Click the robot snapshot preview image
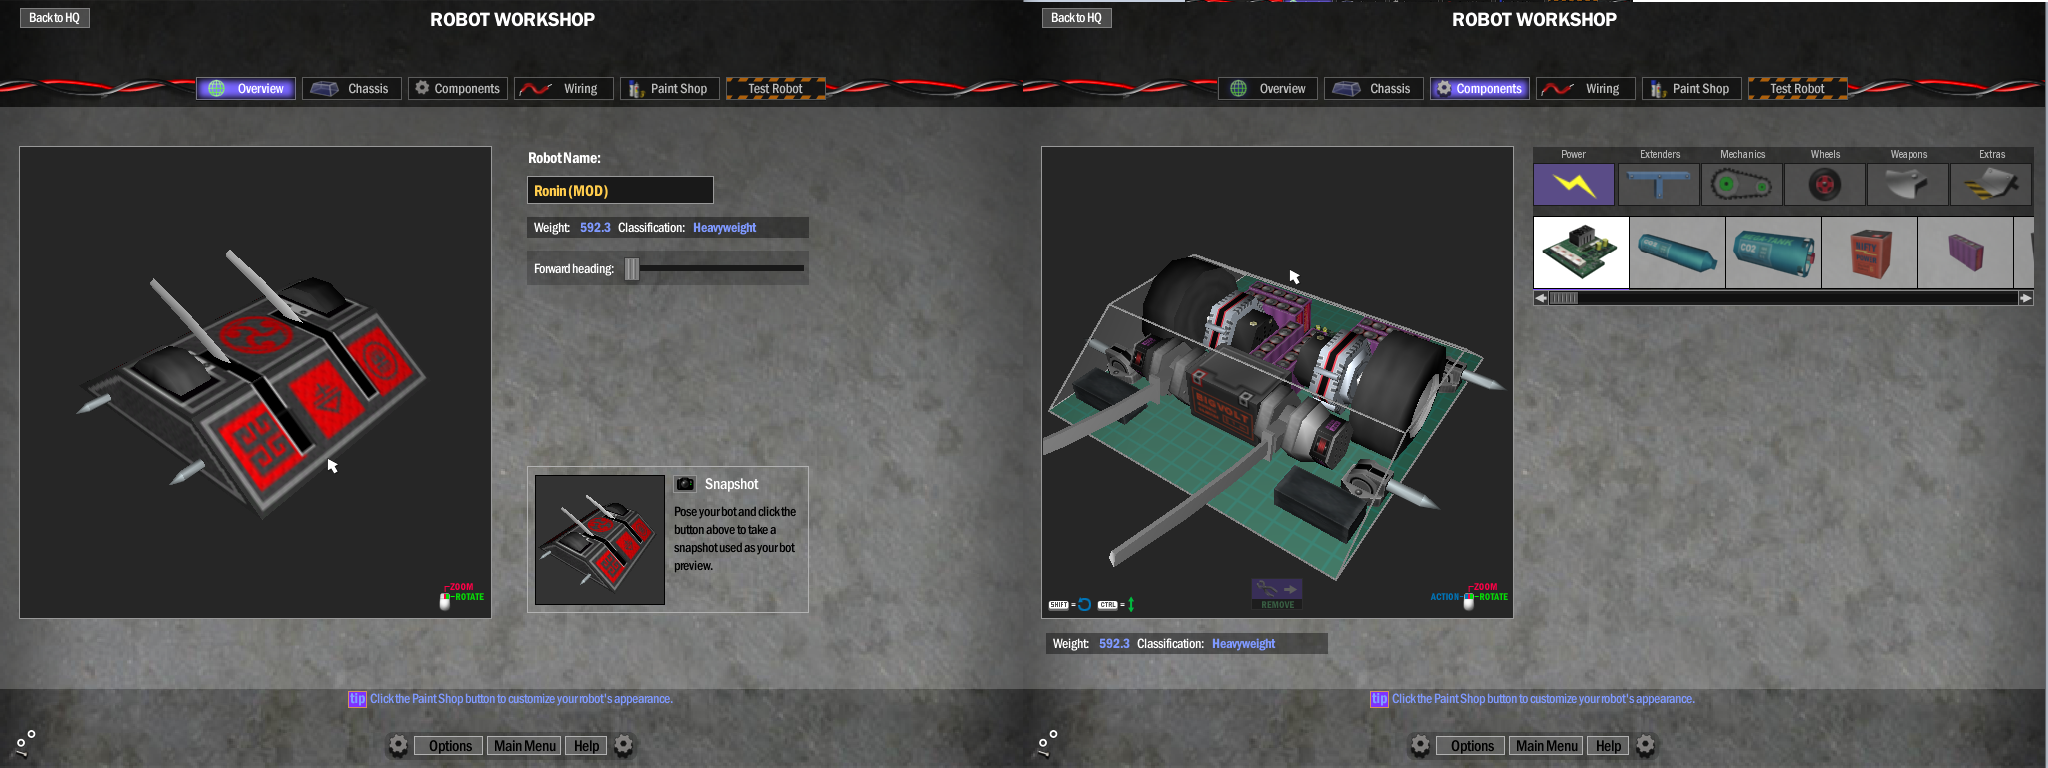This screenshot has width=2048, height=768. [600, 540]
